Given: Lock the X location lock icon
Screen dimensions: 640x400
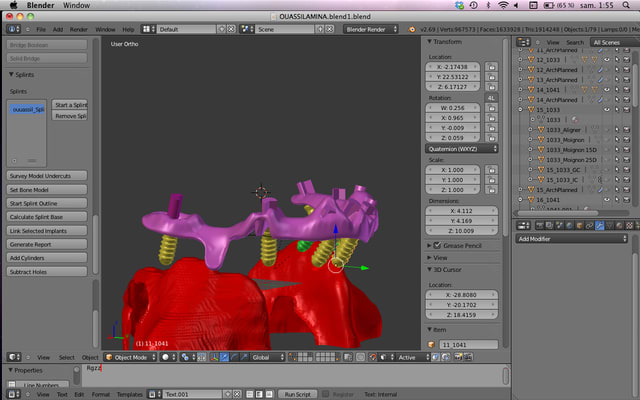Looking at the screenshot, I should 492,67.
